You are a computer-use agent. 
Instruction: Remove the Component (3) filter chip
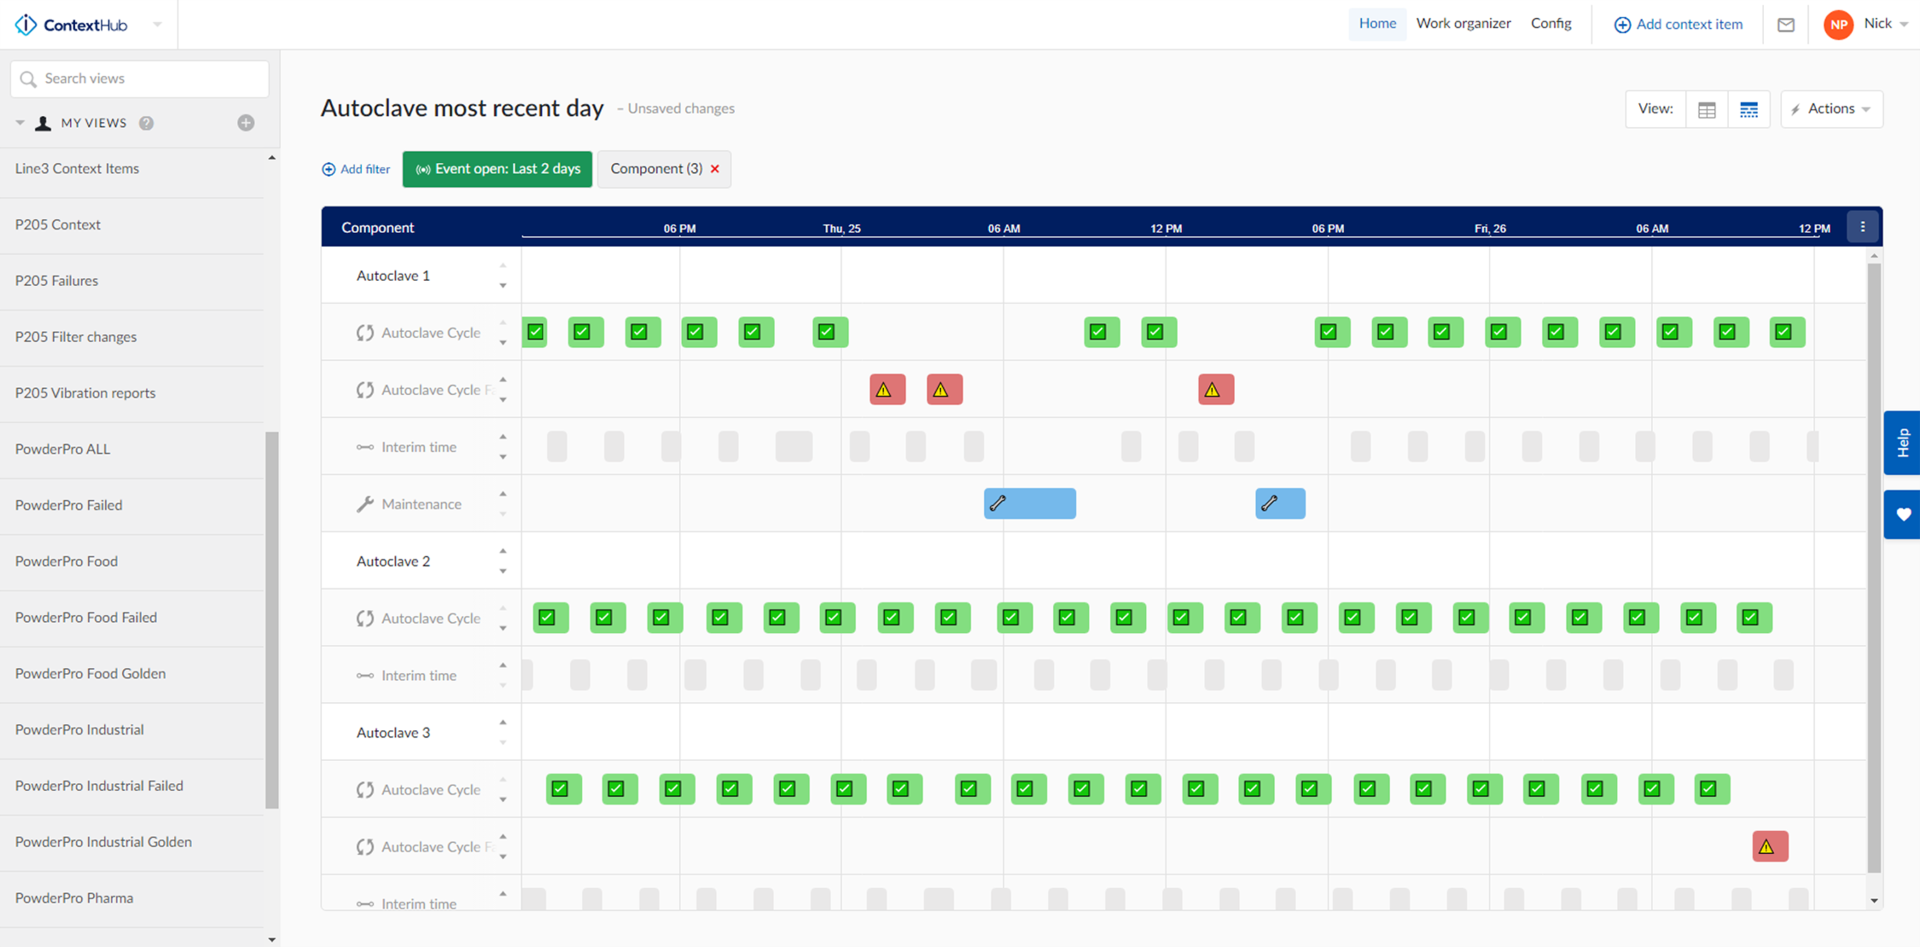[715, 169]
